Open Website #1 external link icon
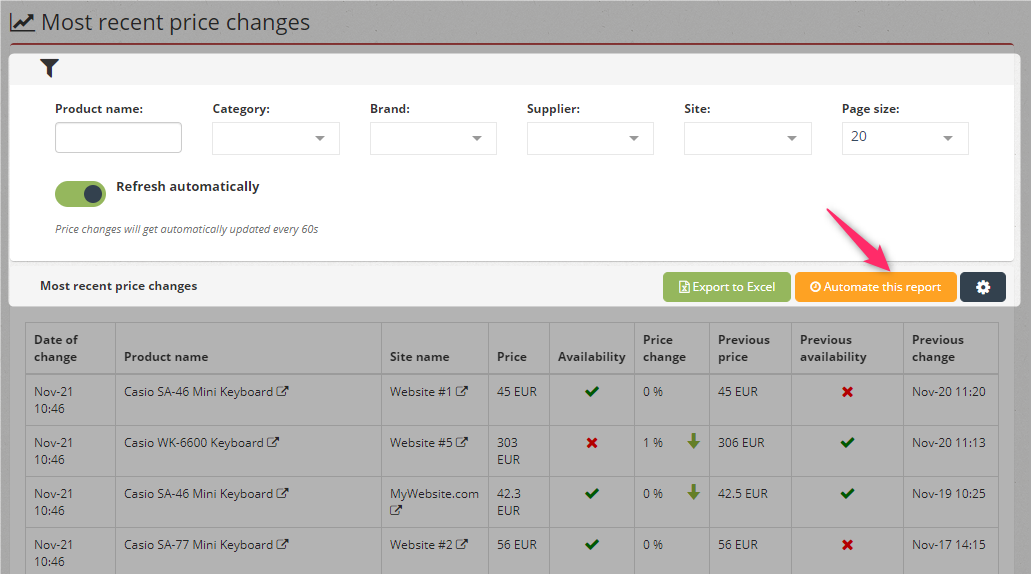The width and height of the screenshot is (1031, 574). pyautogui.click(x=462, y=391)
